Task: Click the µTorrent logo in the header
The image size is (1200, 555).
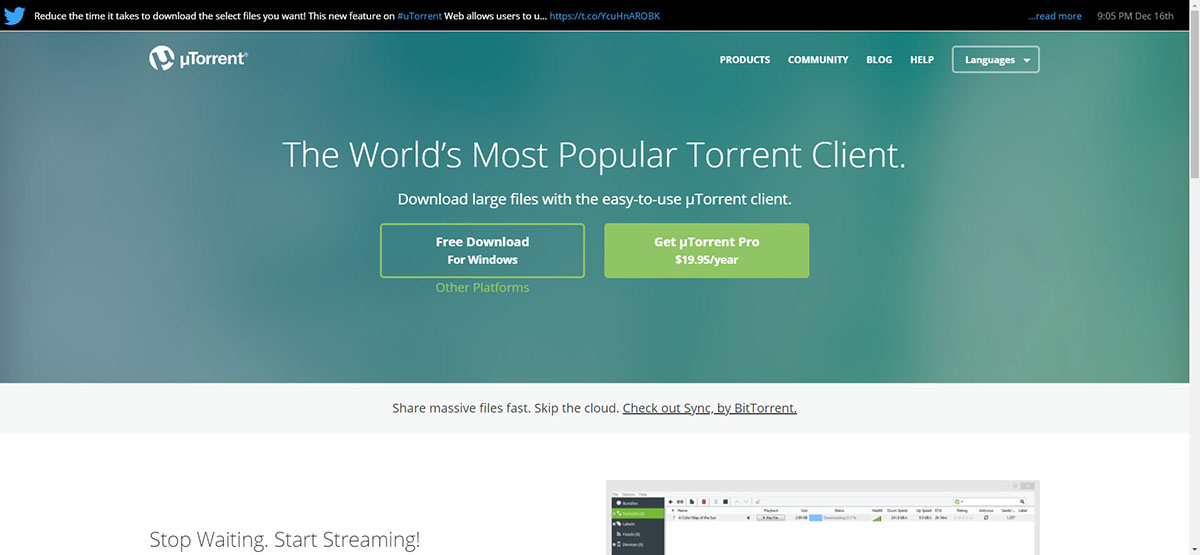Action: pyautogui.click(x=198, y=59)
